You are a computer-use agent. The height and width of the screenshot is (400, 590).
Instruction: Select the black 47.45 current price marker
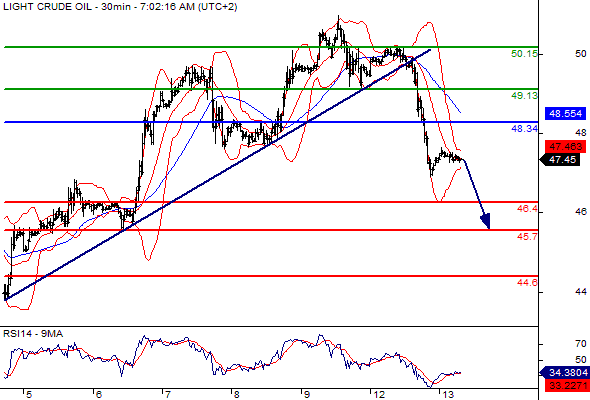coord(560,160)
